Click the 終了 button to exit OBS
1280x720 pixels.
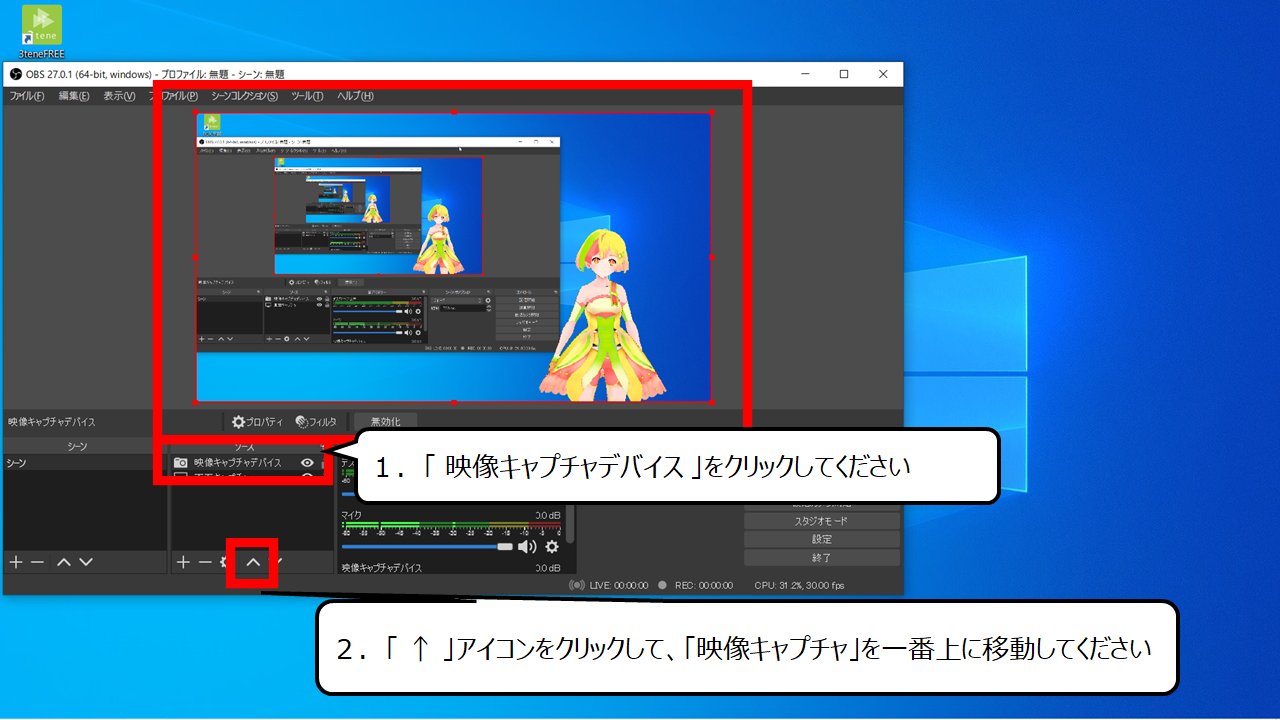(x=822, y=557)
